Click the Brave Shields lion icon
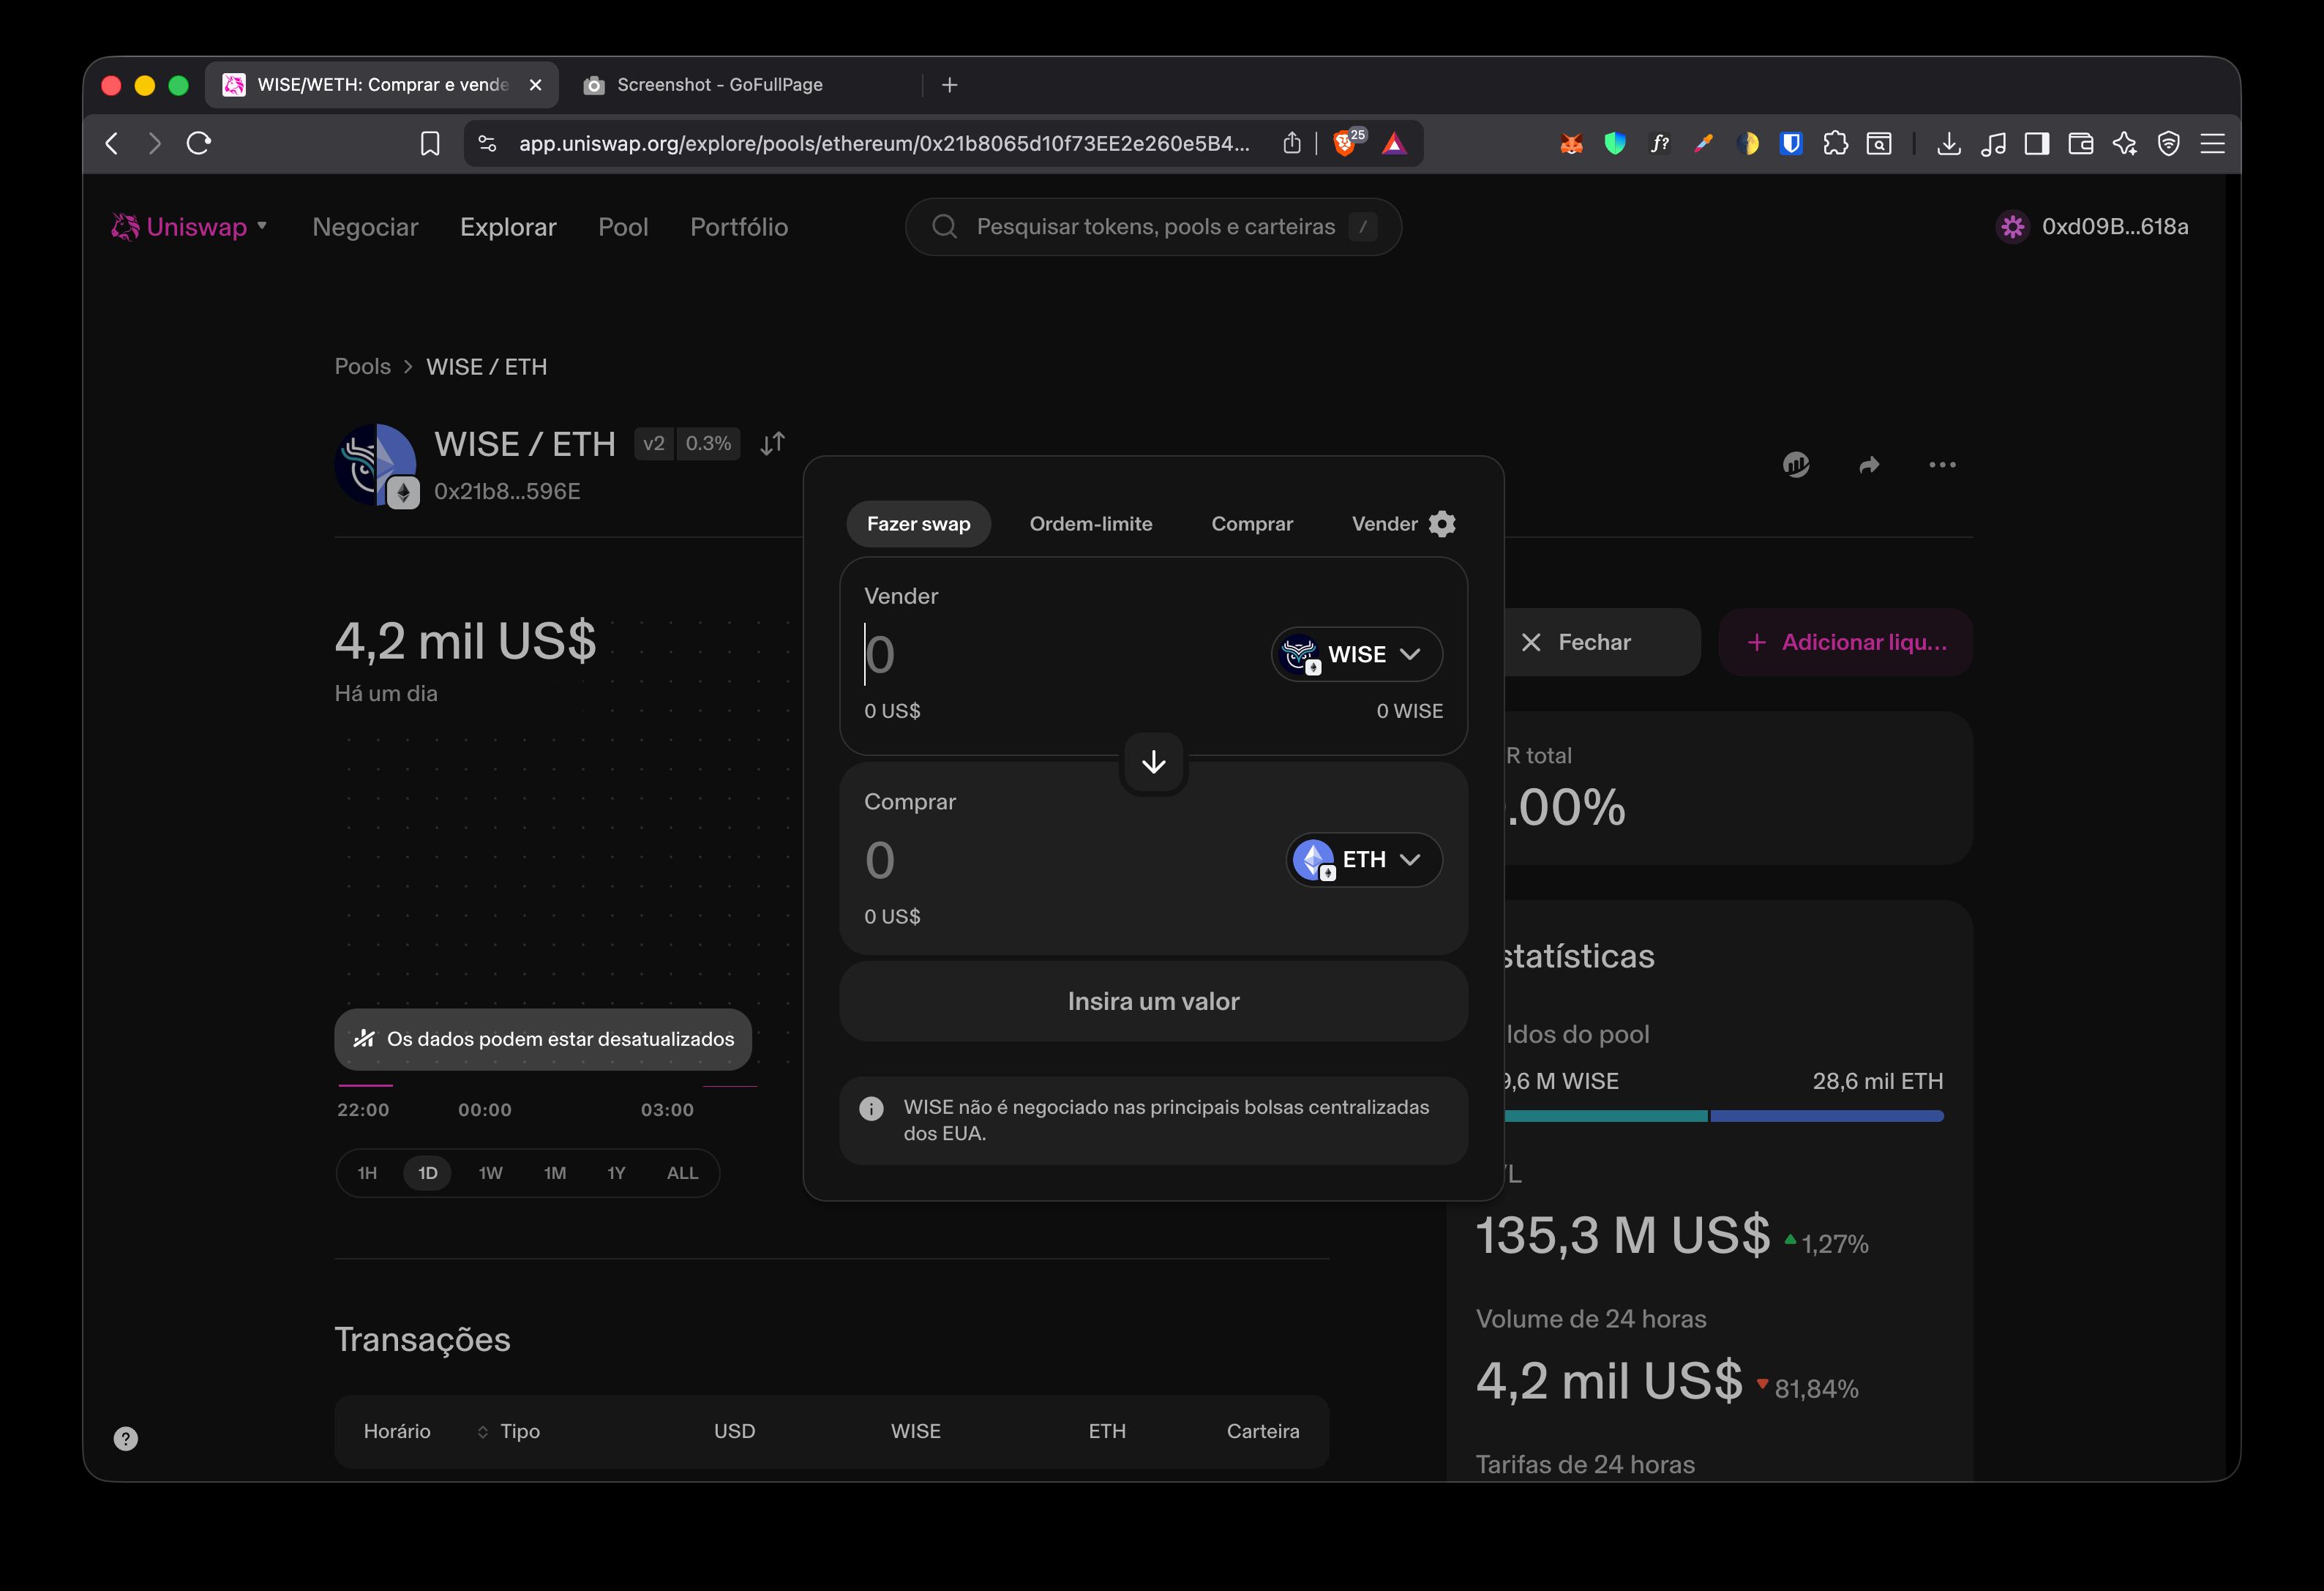This screenshot has height=1591, width=2324. pos(1345,143)
